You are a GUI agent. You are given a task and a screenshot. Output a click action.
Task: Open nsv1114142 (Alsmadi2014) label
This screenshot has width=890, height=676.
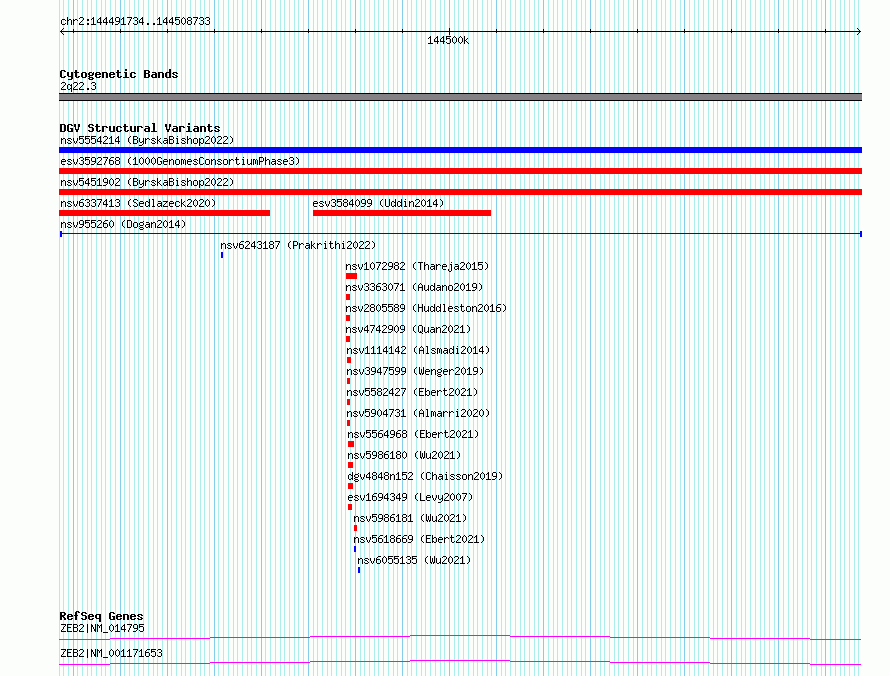(418, 350)
